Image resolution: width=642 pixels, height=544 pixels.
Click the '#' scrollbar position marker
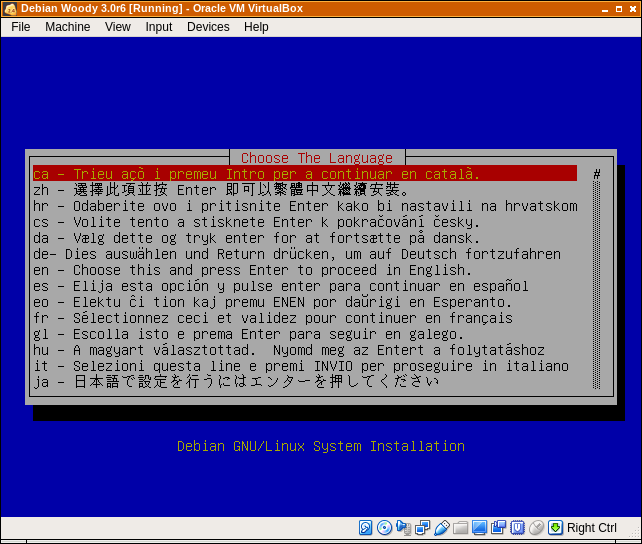[x=597, y=174]
